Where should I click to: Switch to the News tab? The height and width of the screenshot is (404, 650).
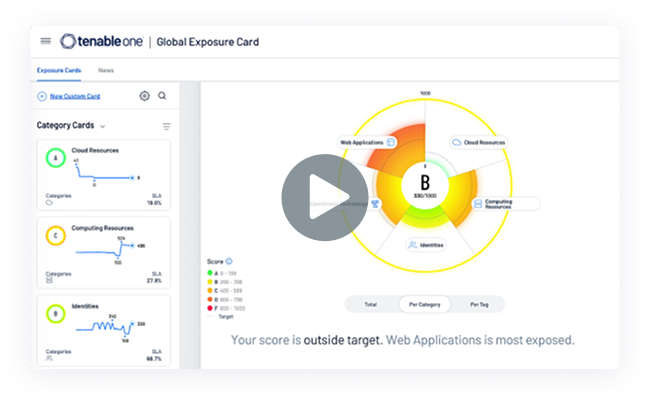105,71
